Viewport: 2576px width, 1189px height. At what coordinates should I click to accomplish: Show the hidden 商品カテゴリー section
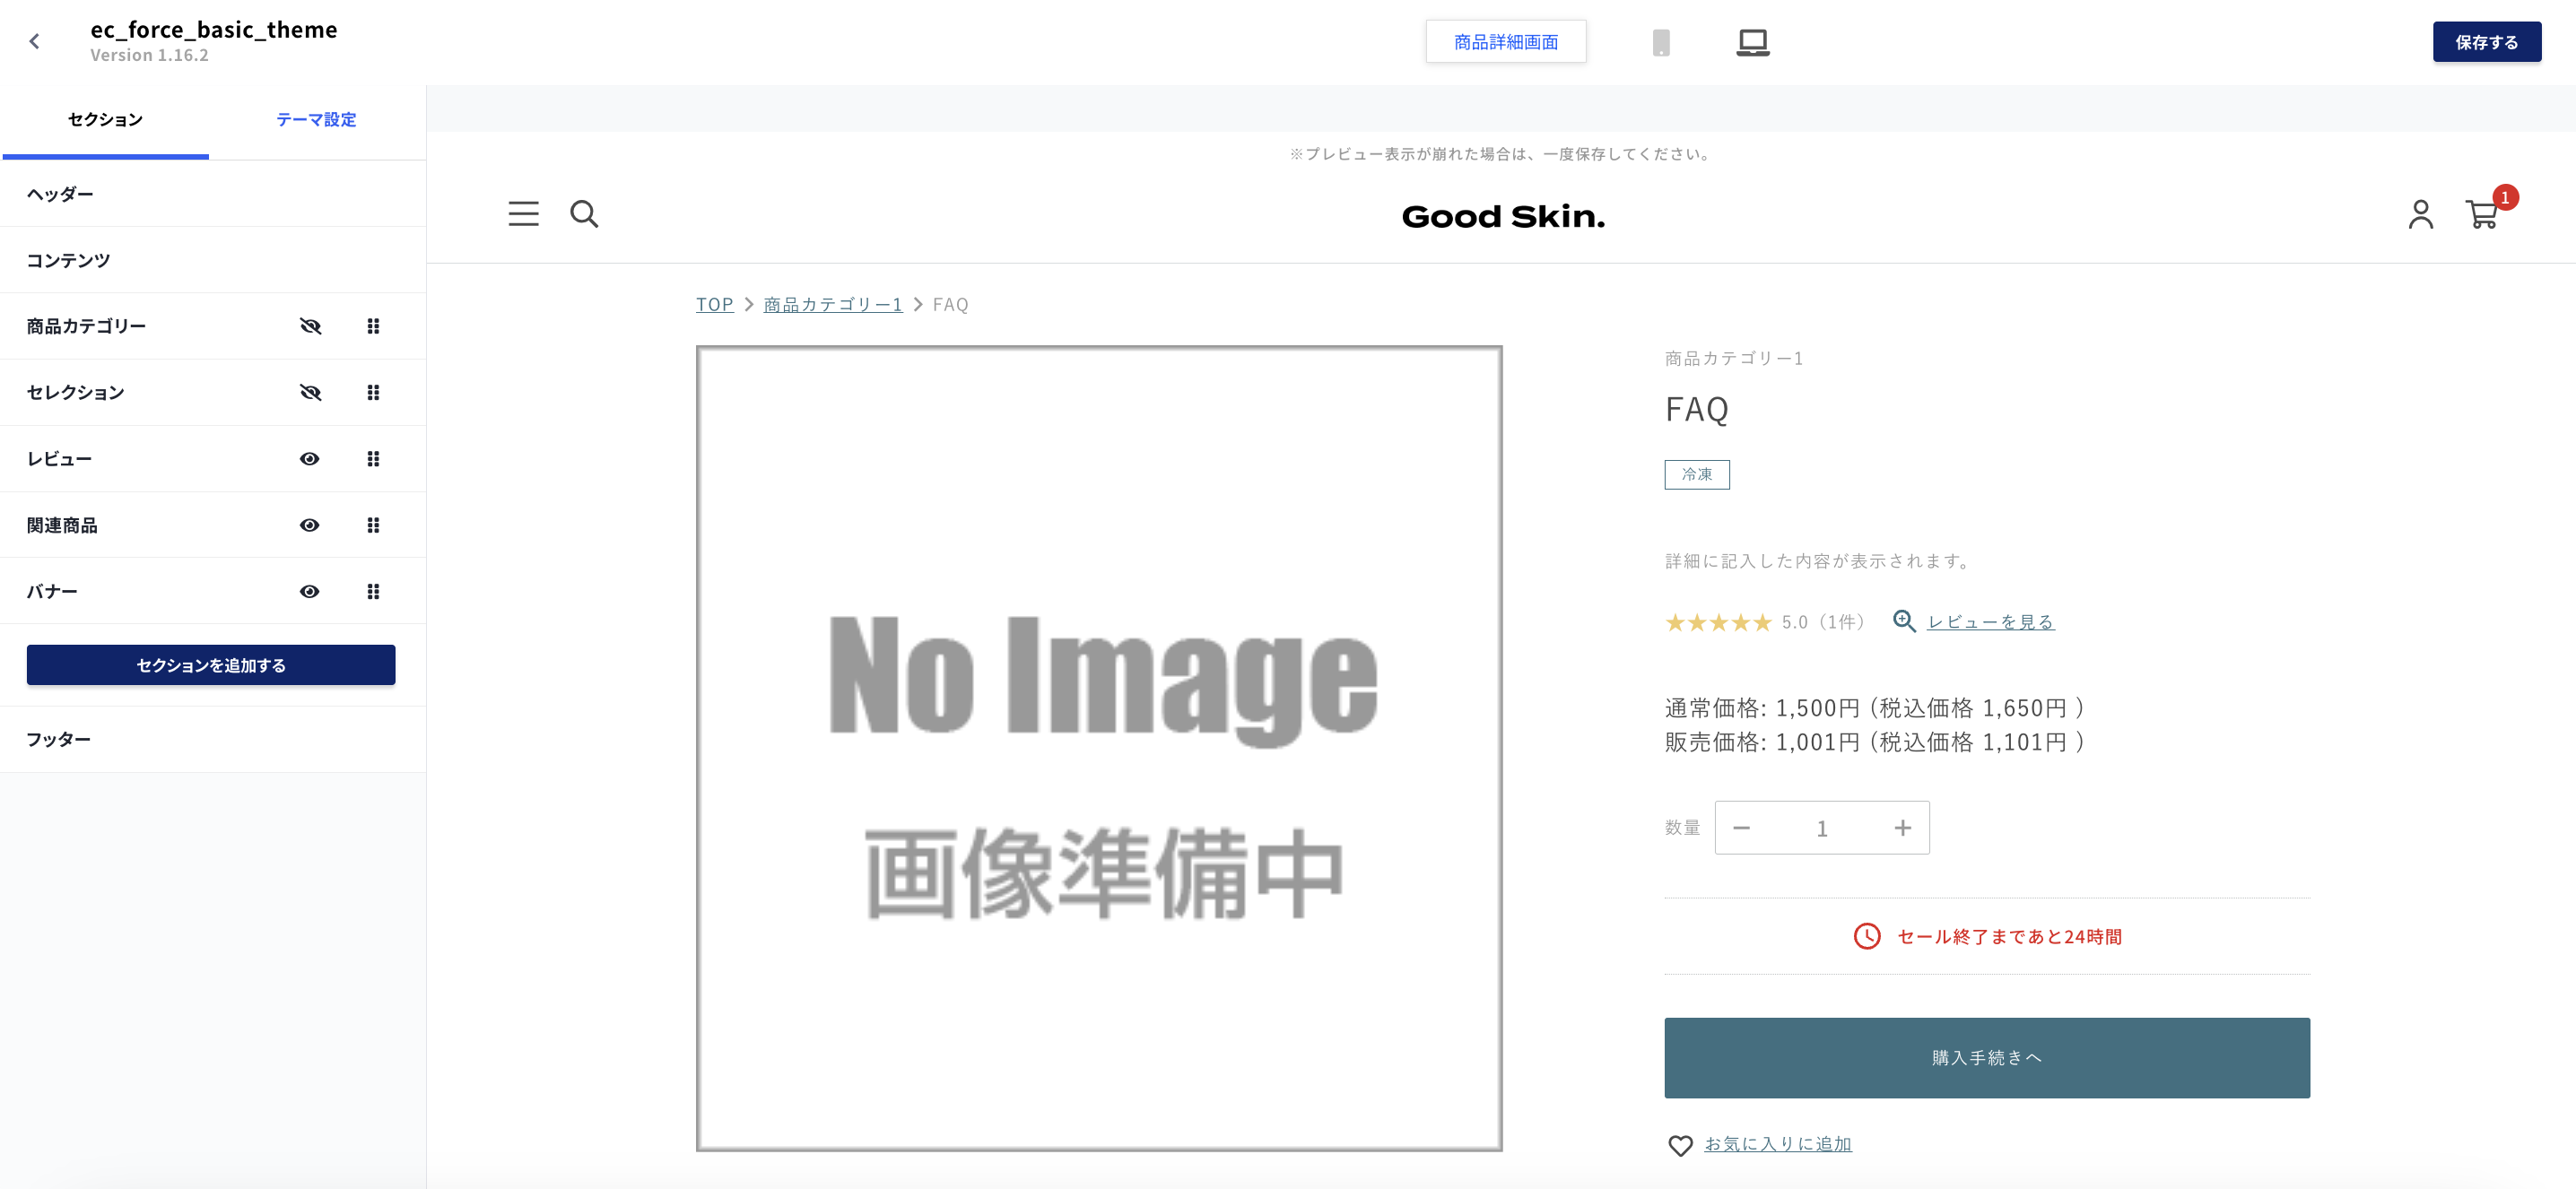[x=311, y=326]
